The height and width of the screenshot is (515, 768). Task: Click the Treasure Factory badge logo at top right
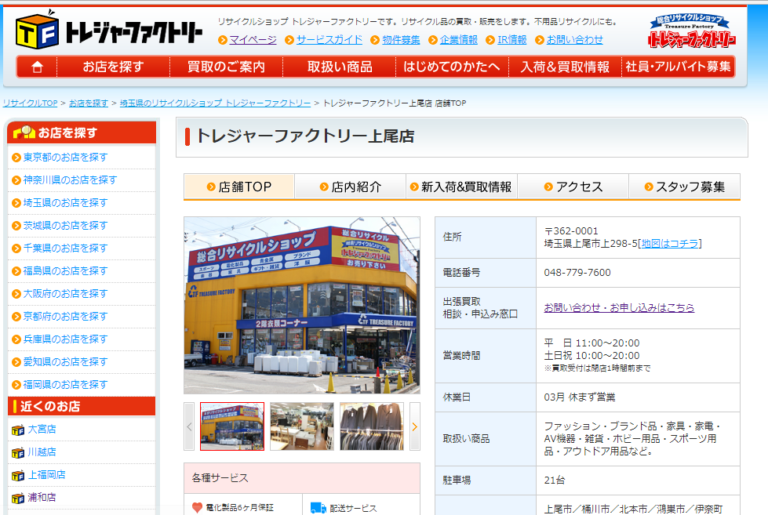[x=691, y=31]
